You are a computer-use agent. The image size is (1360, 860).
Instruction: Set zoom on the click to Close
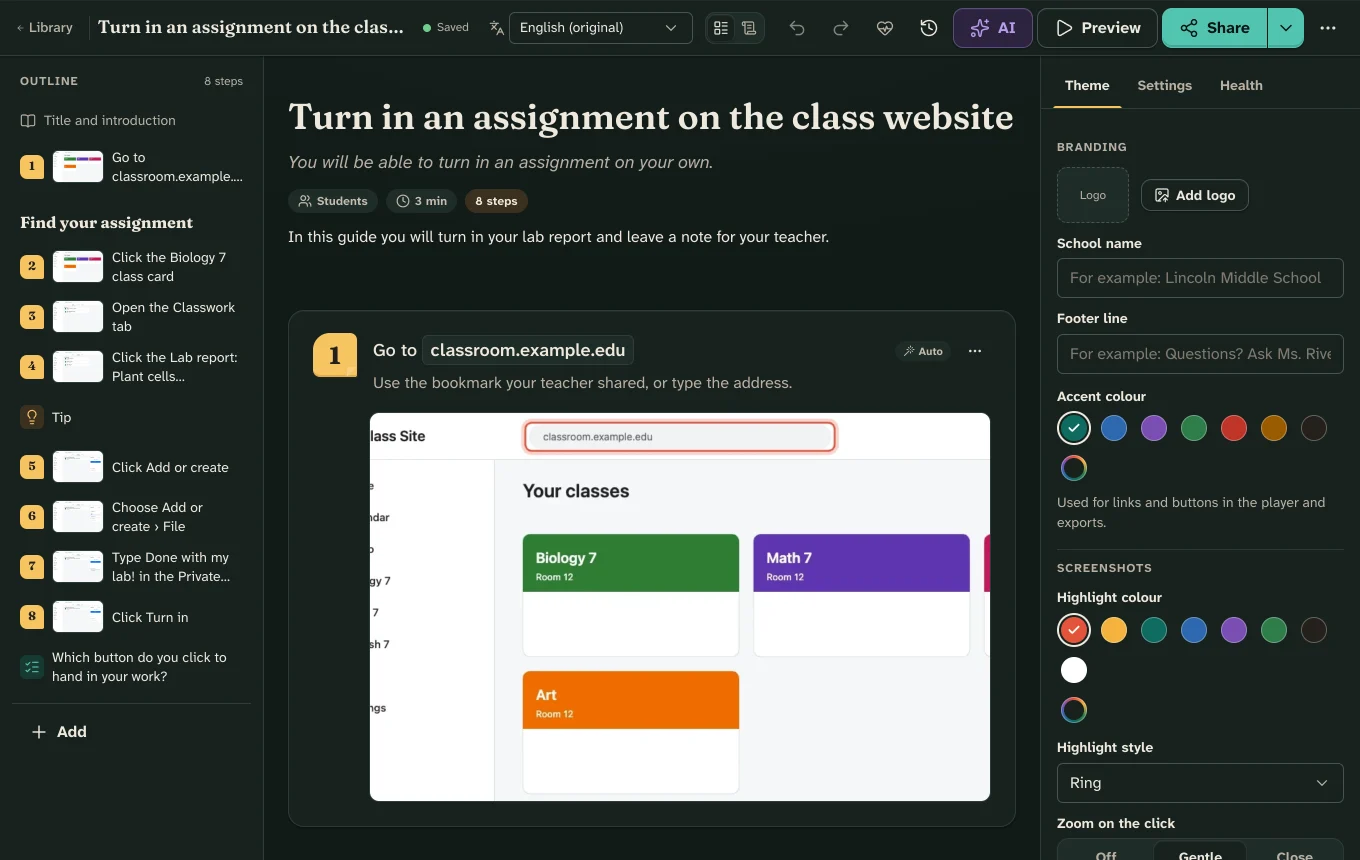pyautogui.click(x=1294, y=856)
